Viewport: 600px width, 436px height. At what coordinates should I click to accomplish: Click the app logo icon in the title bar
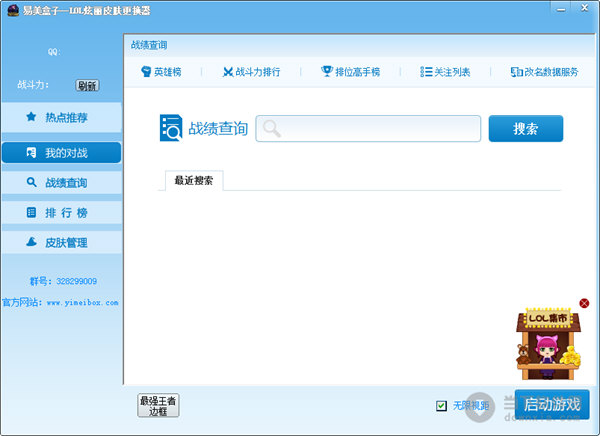coord(13,10)
